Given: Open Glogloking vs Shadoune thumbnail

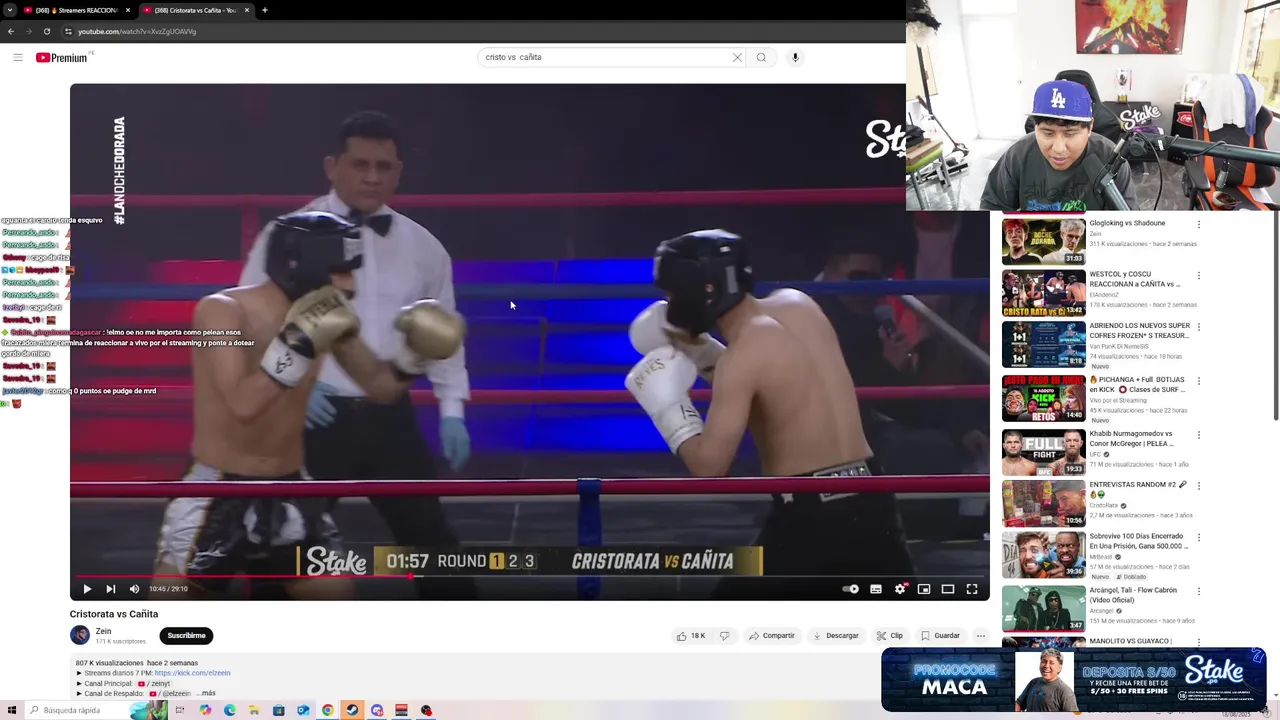Looking at the screenshot, I should (x=1044, y=242).
